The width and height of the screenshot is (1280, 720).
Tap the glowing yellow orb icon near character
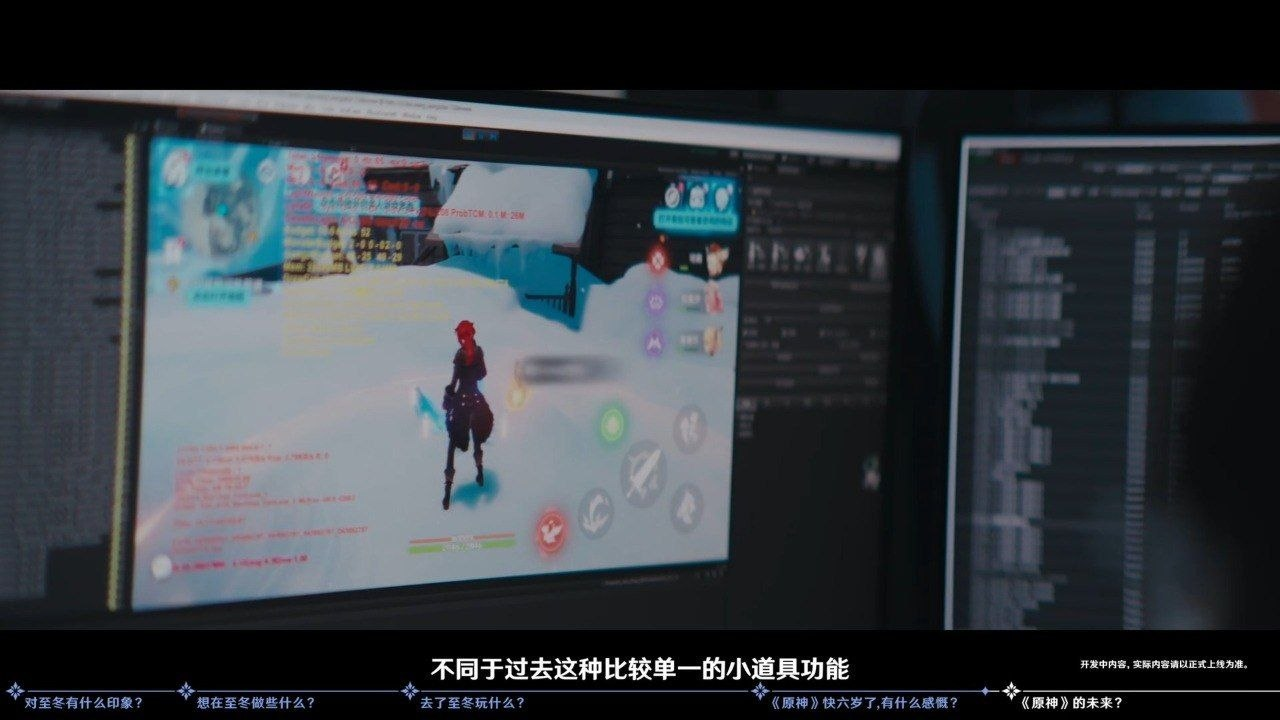[x=516, y=397]
